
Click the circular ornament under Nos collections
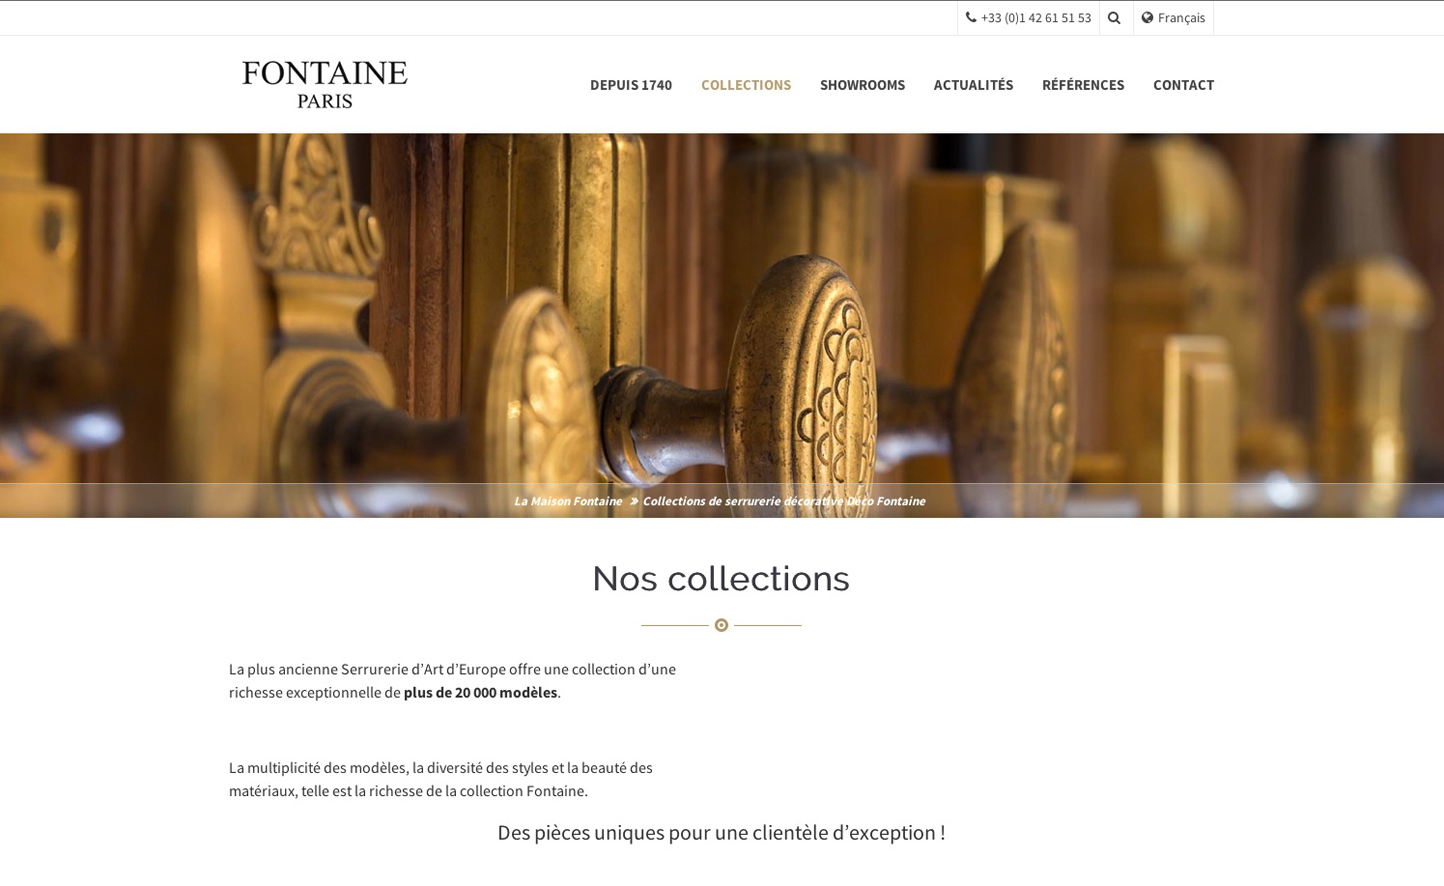pos(721,625)
